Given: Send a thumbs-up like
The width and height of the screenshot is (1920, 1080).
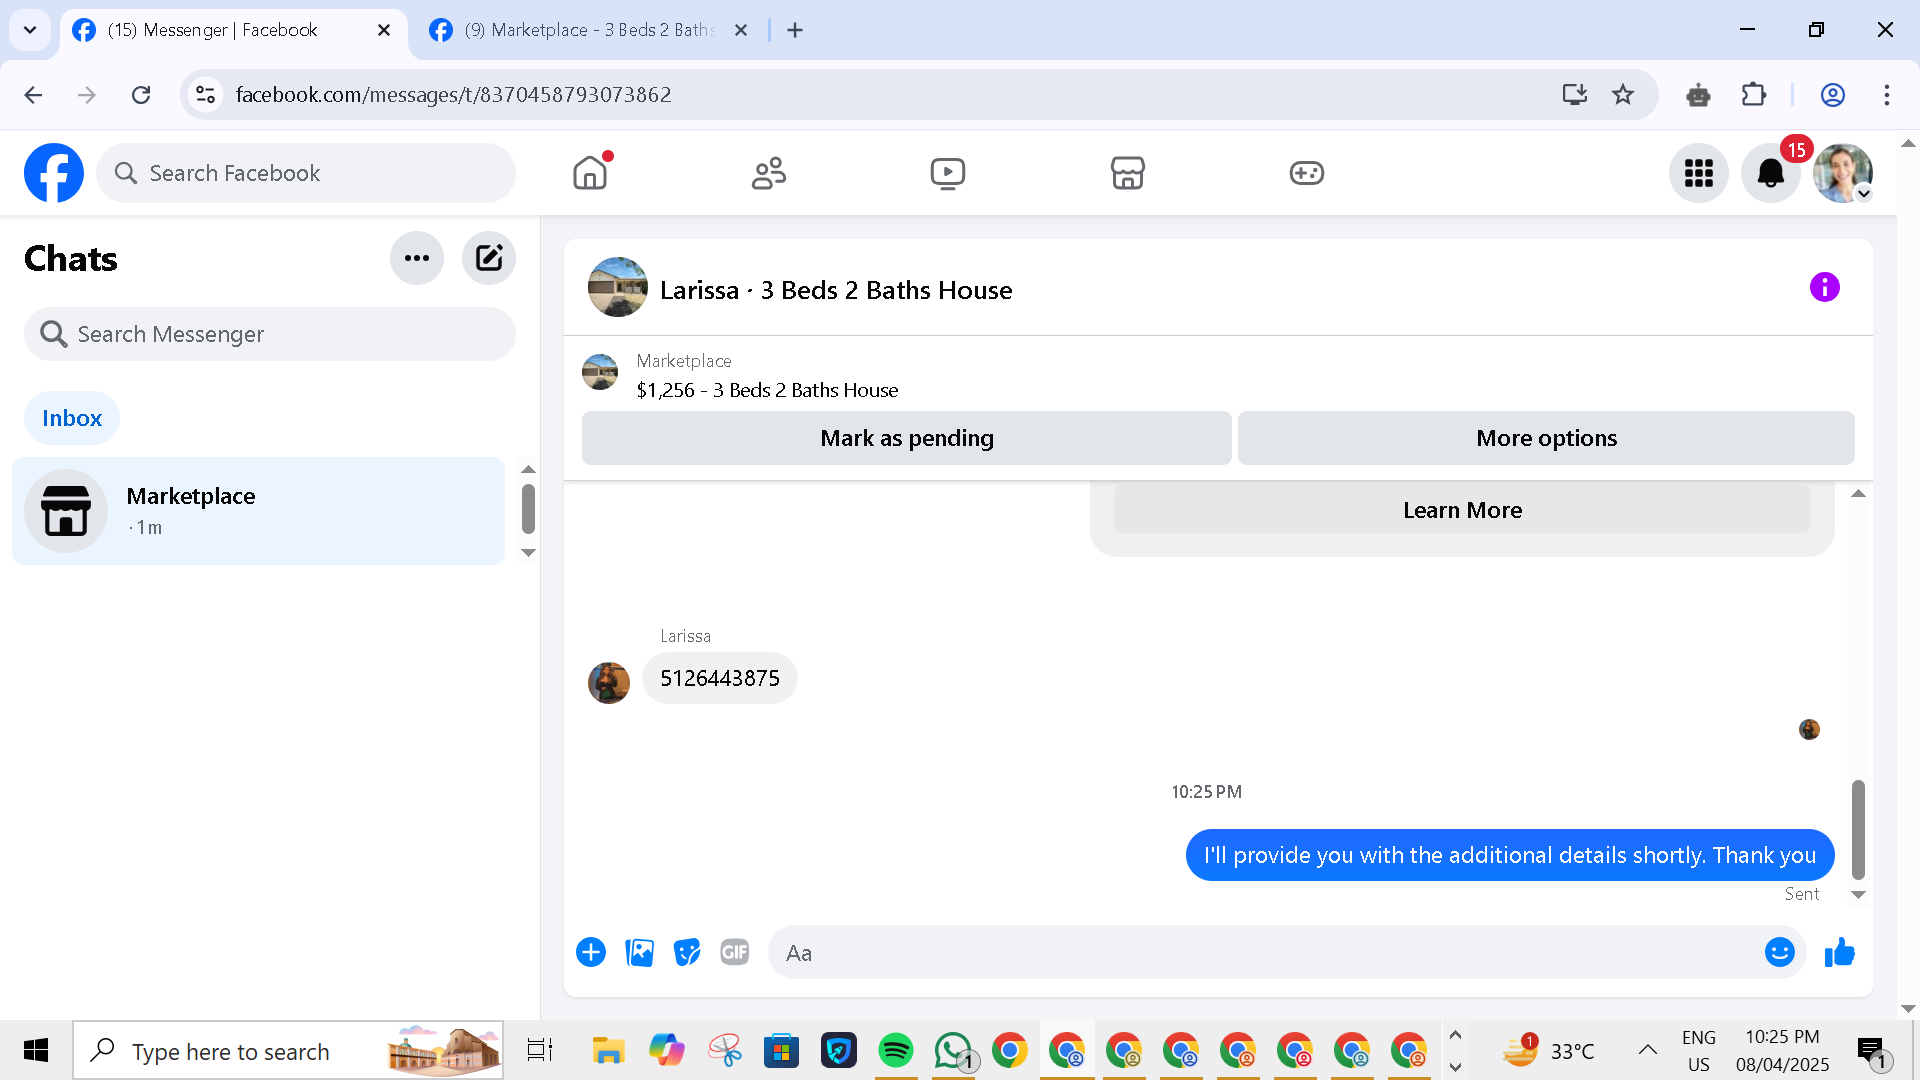Looking at the screenshot, I should (1839, 953).
